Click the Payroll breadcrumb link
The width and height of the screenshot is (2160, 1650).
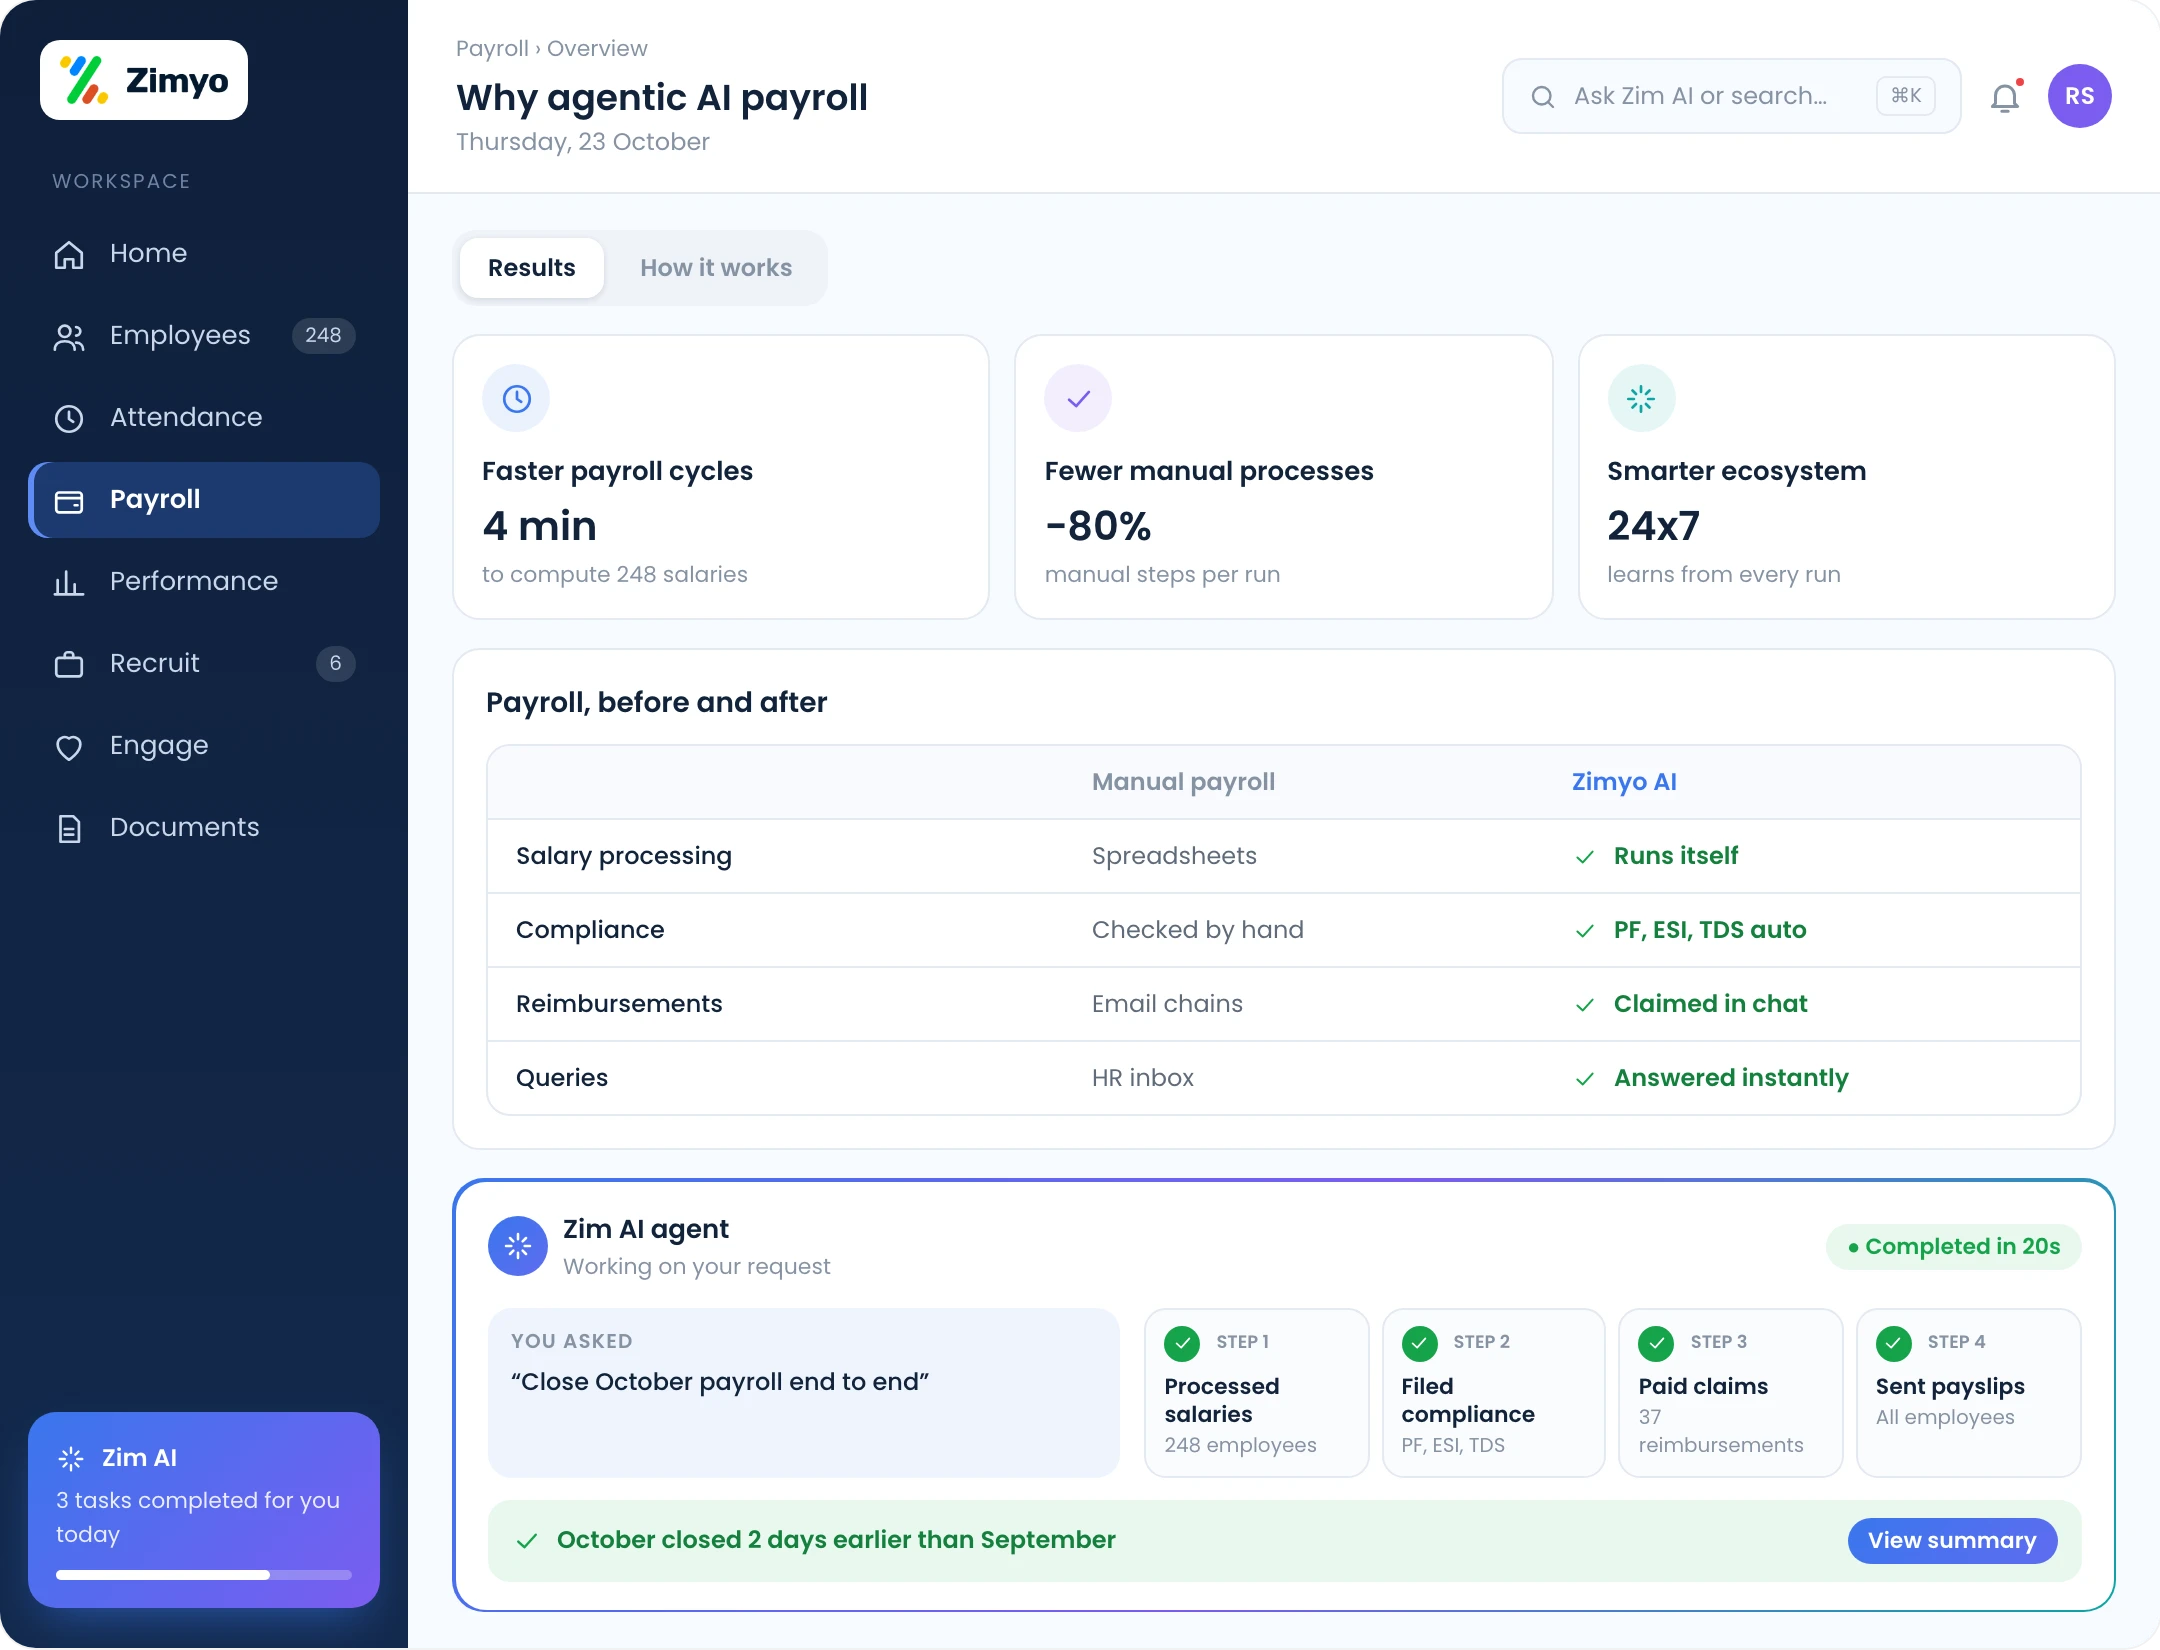pos(492,48)
